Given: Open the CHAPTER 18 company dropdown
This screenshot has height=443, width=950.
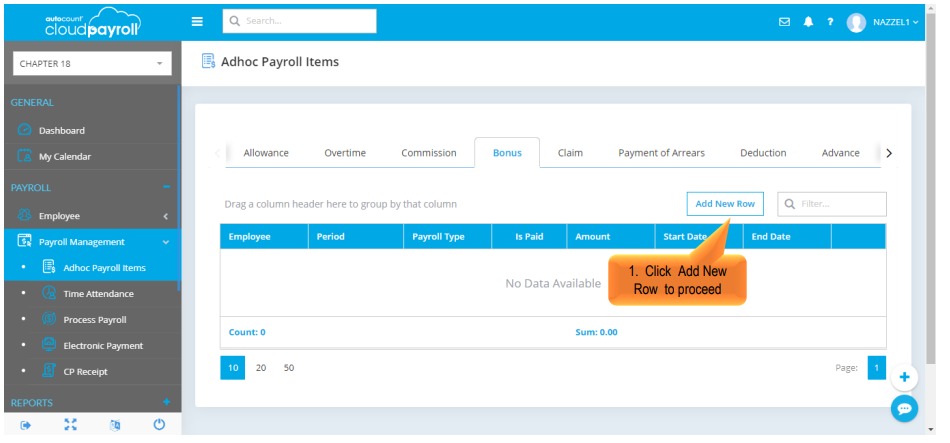Looking at the screenshot, I should coord(91,64).
